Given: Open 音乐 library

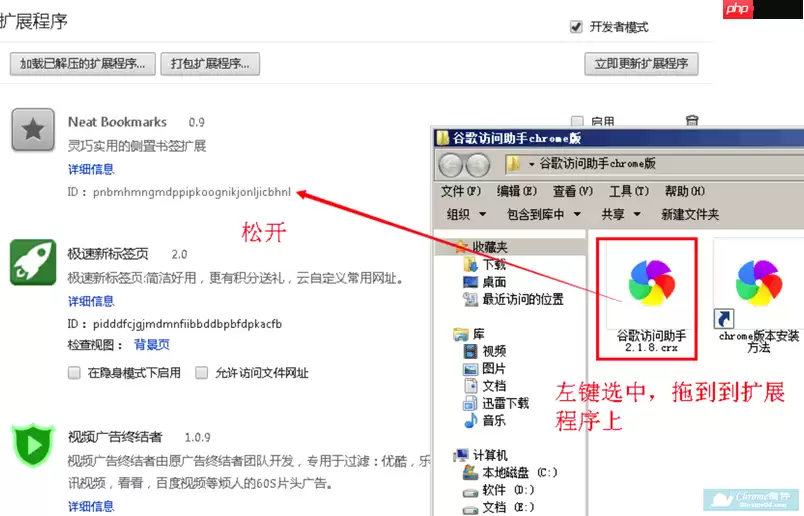Looking at the screenshot, I should click(x=485, y=421).
